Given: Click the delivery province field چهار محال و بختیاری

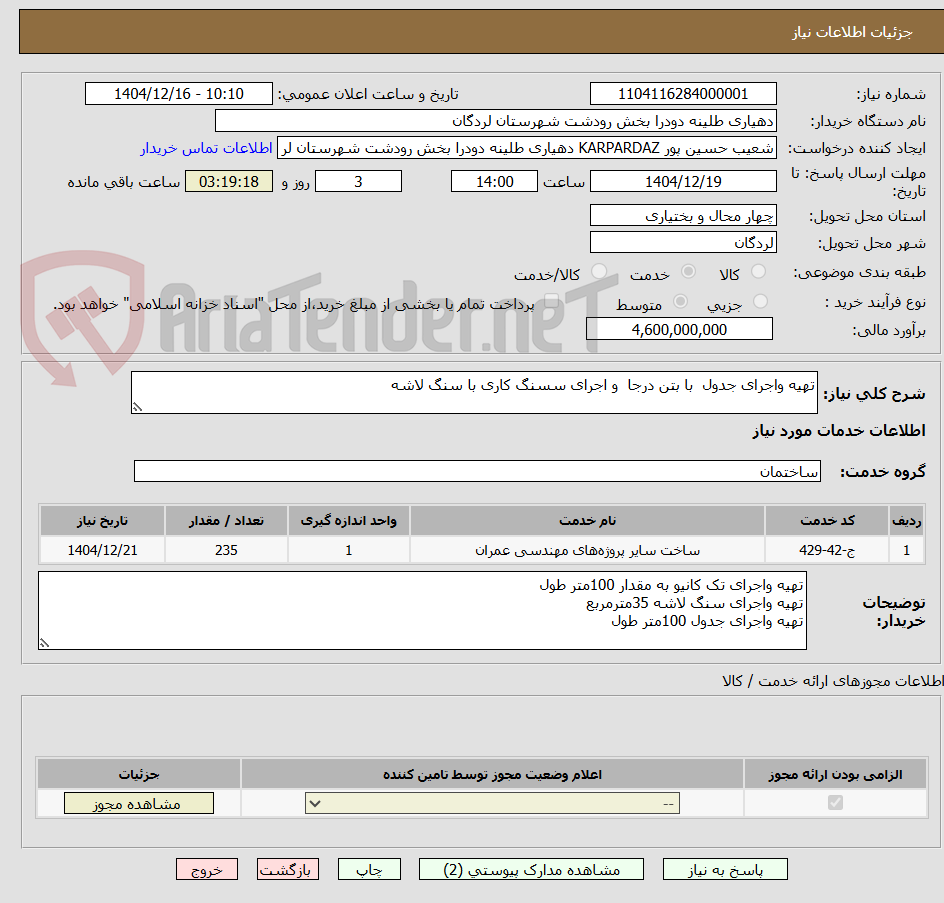Looking at the screenshot, I should tap(683, 216).
